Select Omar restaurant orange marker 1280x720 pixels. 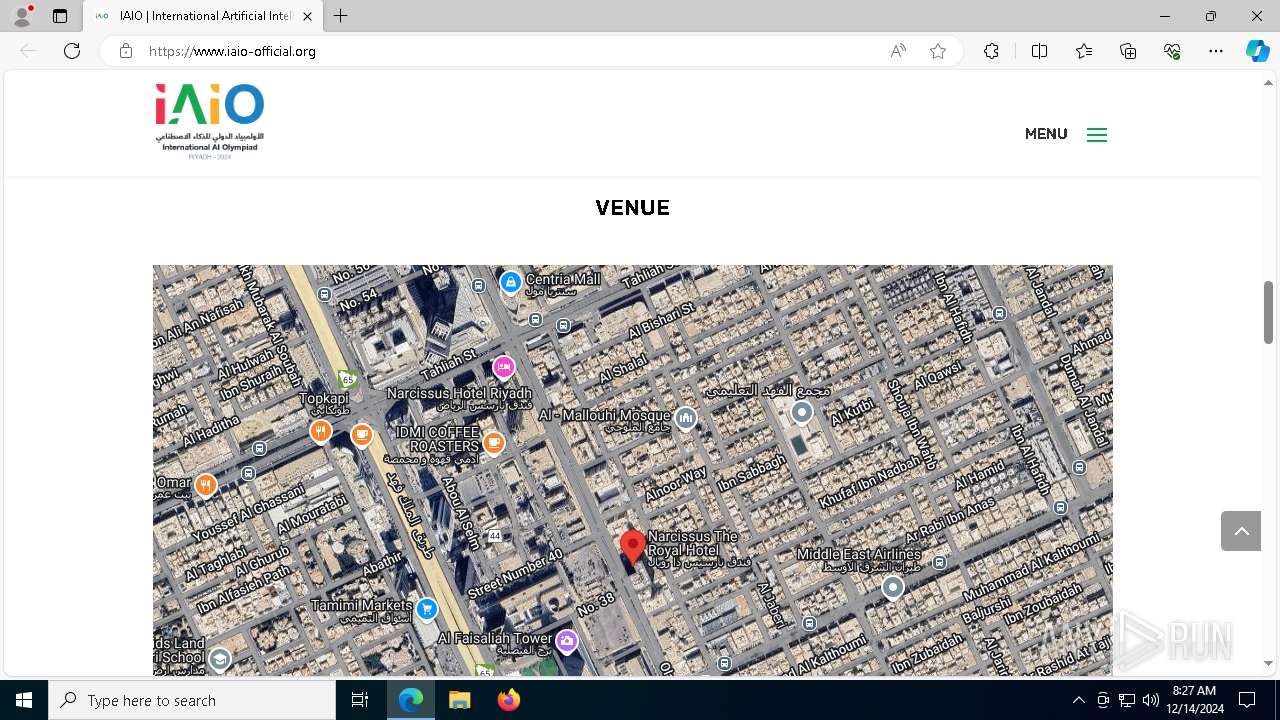(x=205, y=485)
